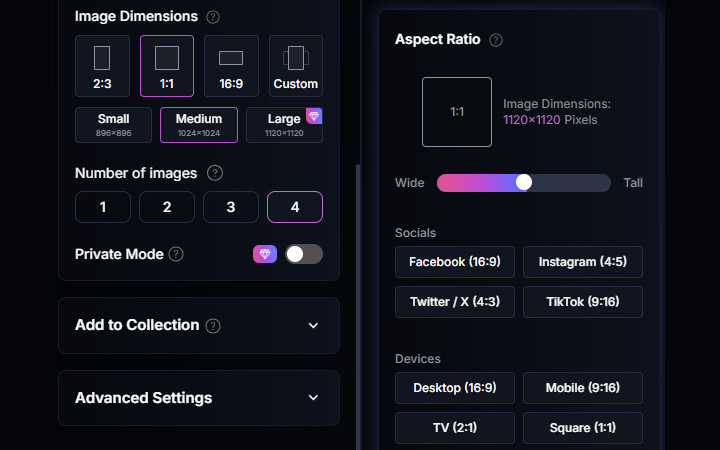Viewport: 720px width, 450px height.
Task: Click the Devices section heading
Action: 418,359
